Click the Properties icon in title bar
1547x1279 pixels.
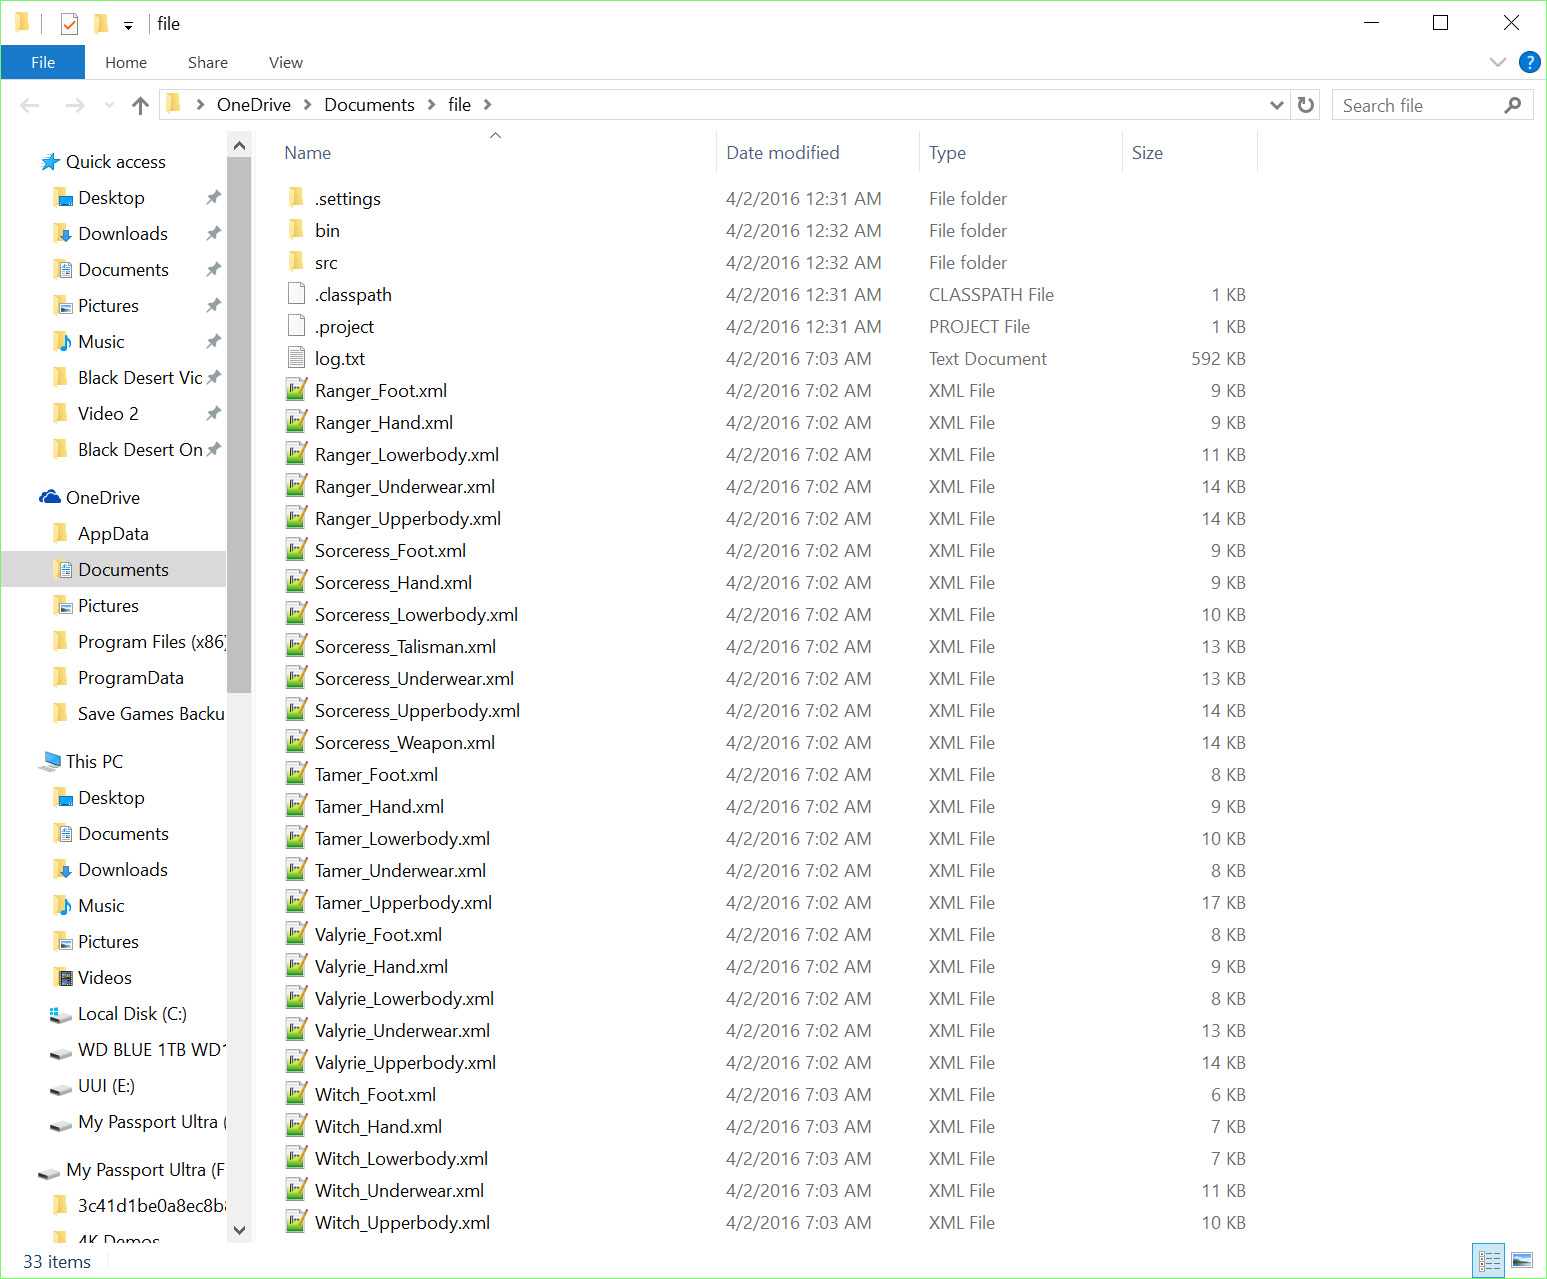69,23
